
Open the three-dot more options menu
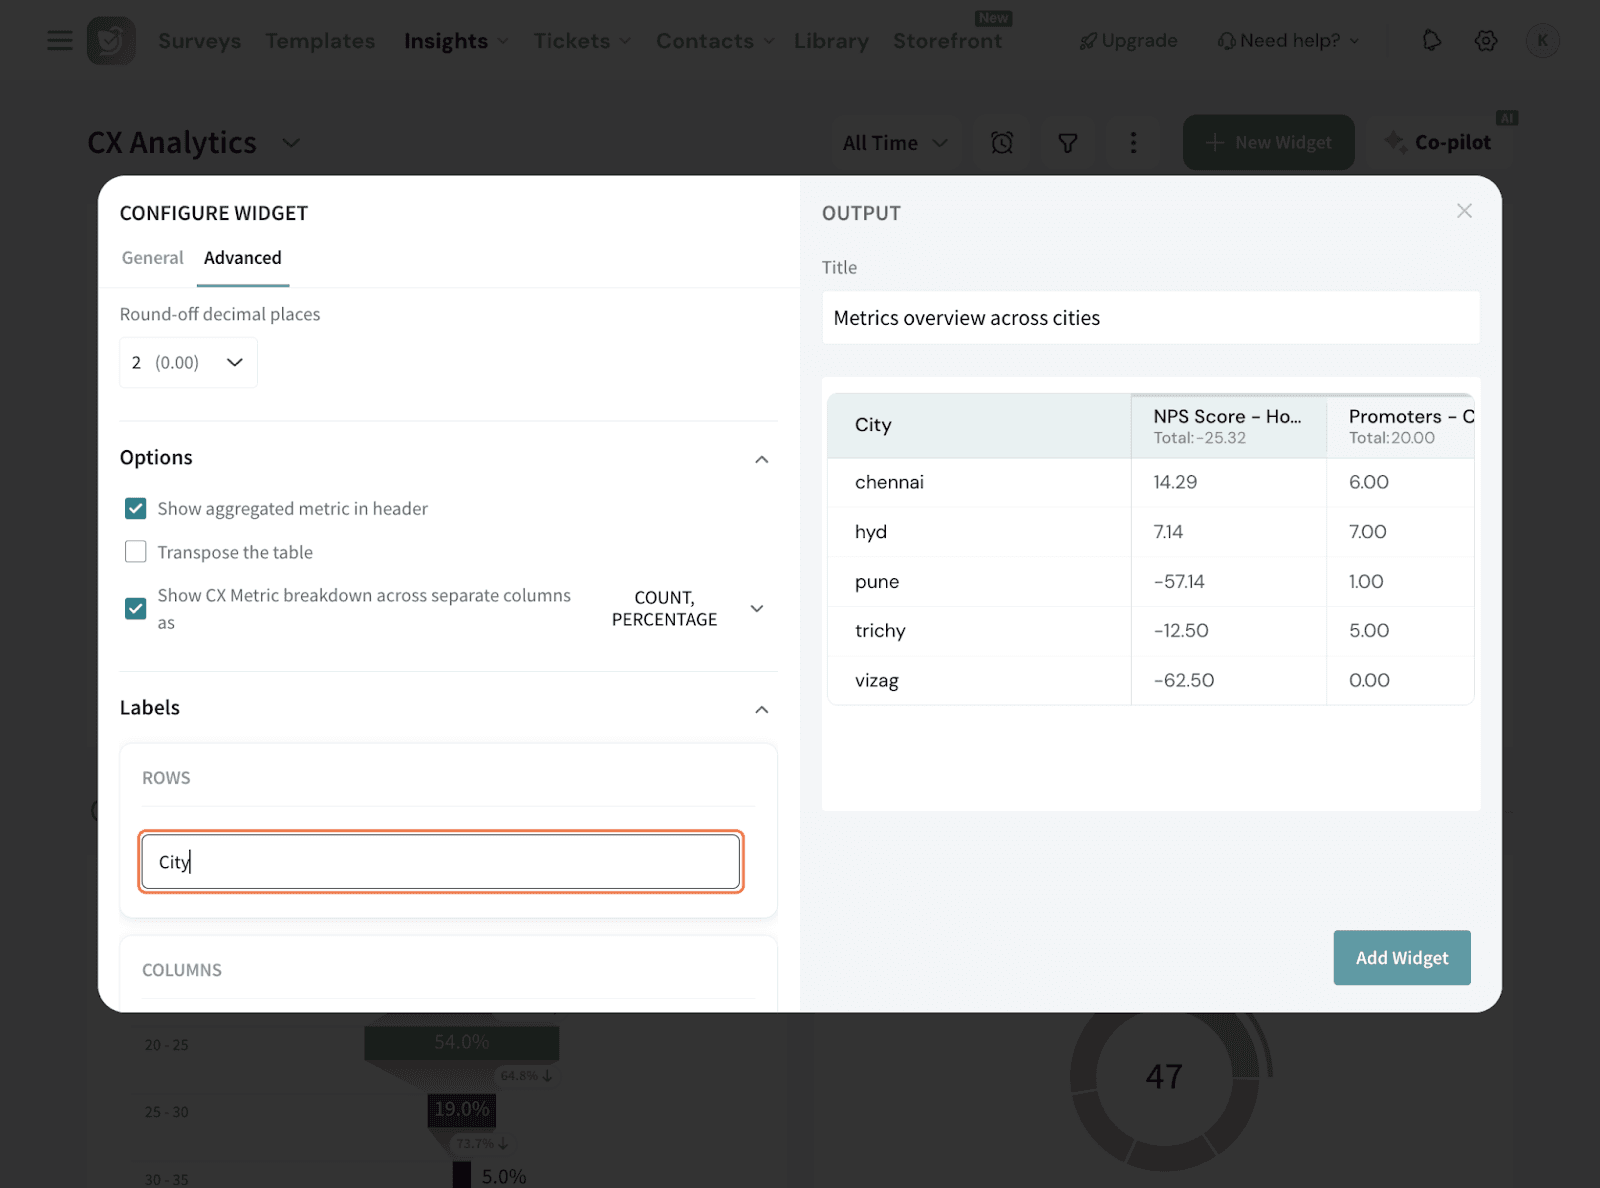[1133, 143]
